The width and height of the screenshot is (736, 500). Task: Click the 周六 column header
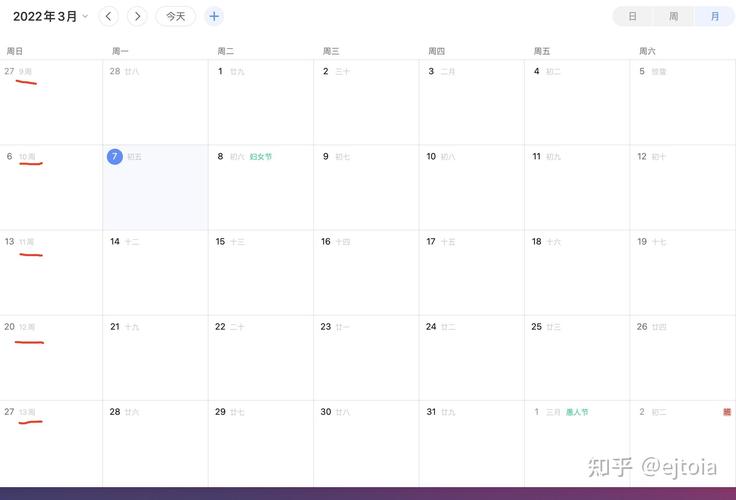tap(648, 51)
